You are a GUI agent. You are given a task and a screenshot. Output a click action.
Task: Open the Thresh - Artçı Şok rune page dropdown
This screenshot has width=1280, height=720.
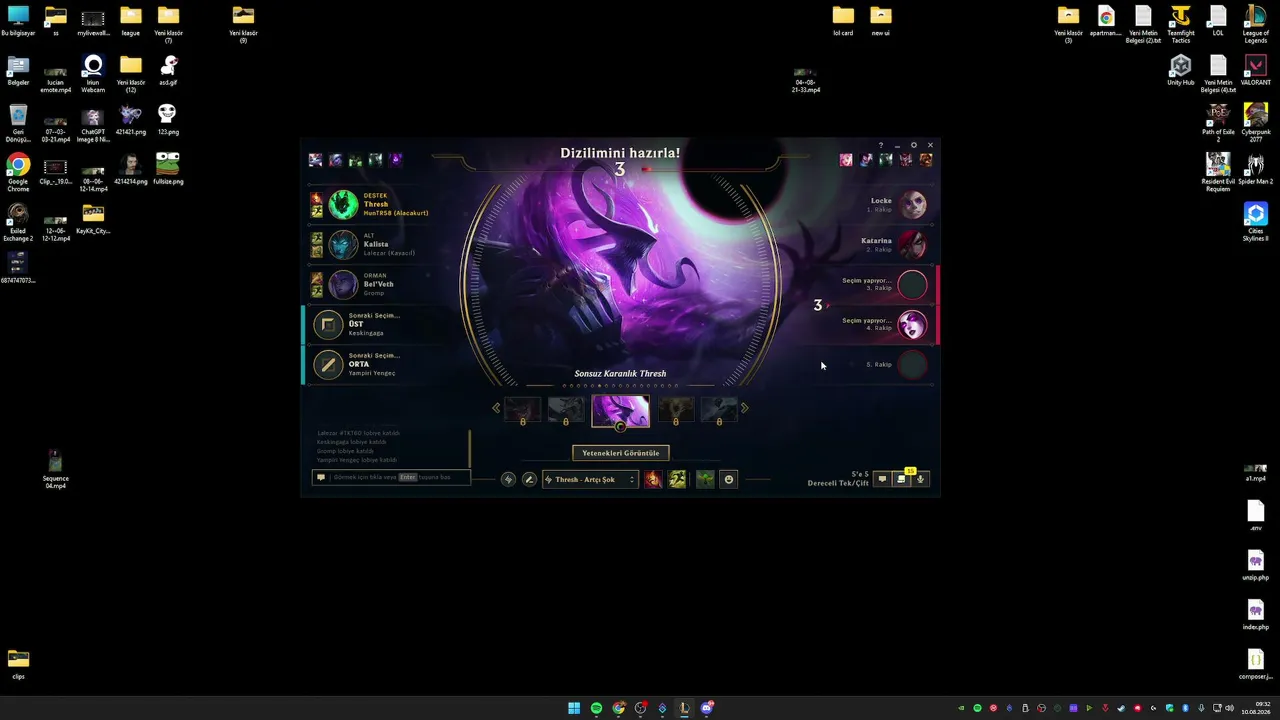point(590,480)
